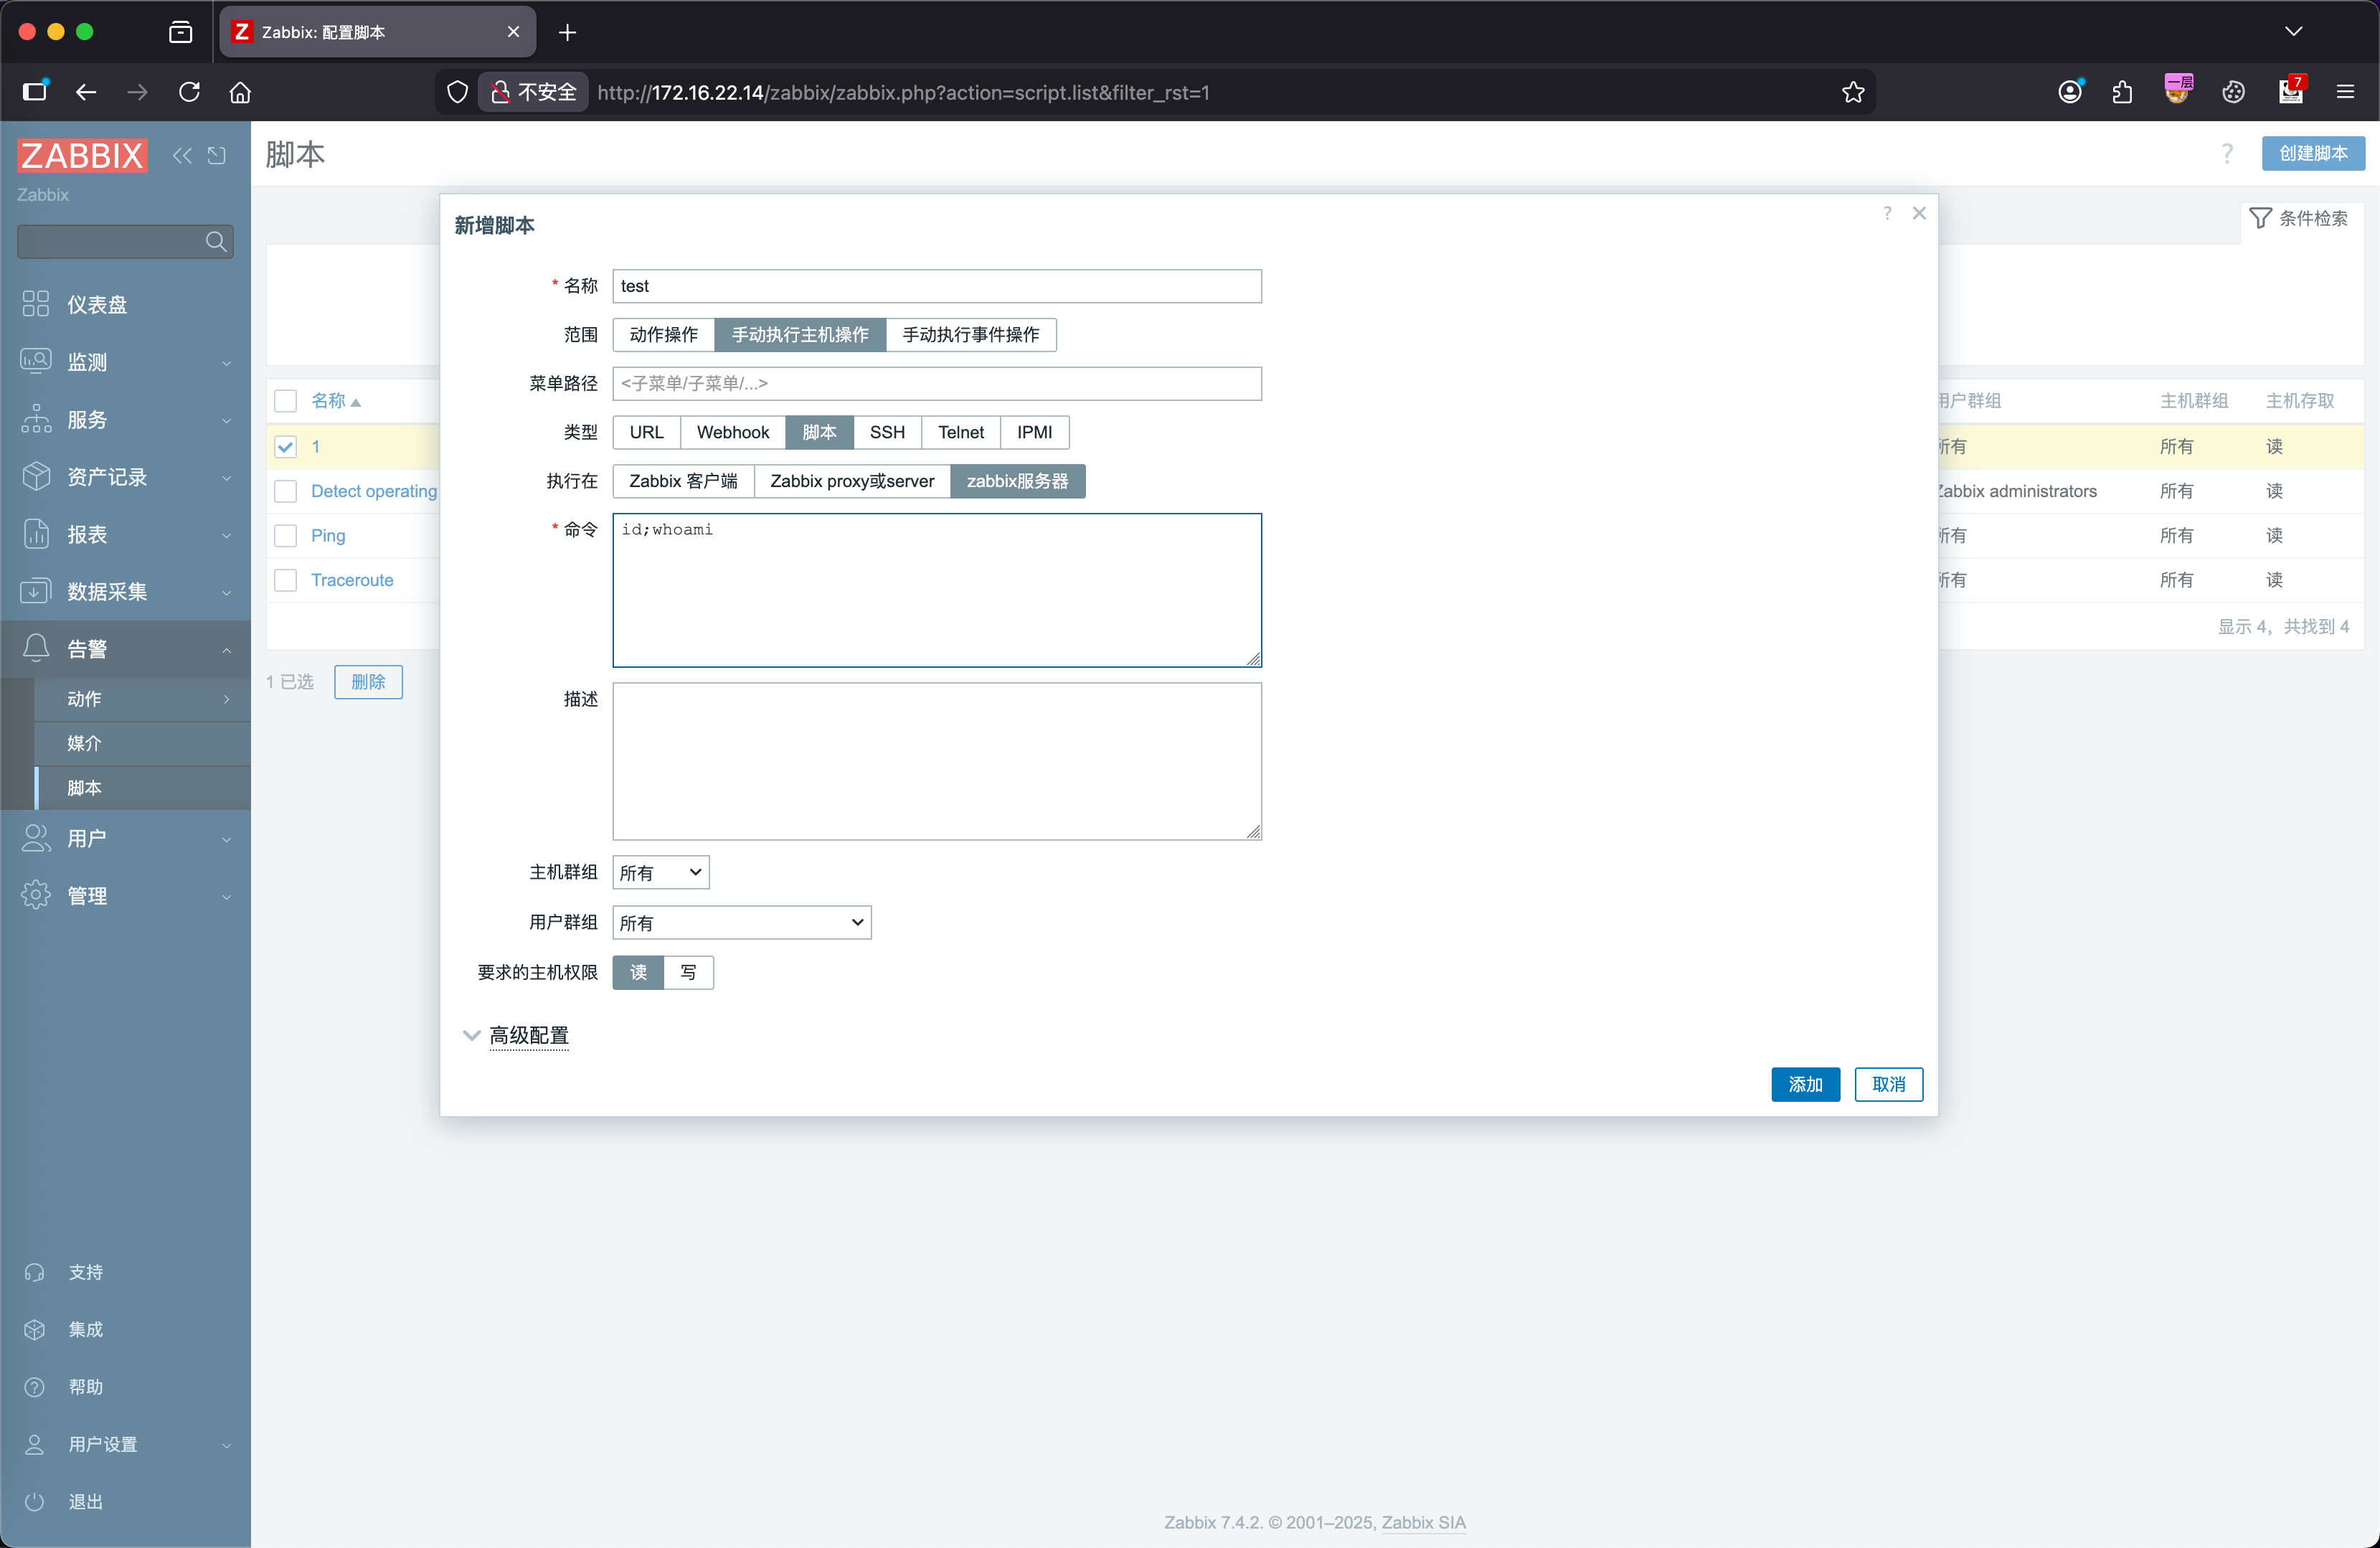Screen dimensions: 2380x1548
Task: Click the 添加 button
Action: (x=1805, y=1084)
